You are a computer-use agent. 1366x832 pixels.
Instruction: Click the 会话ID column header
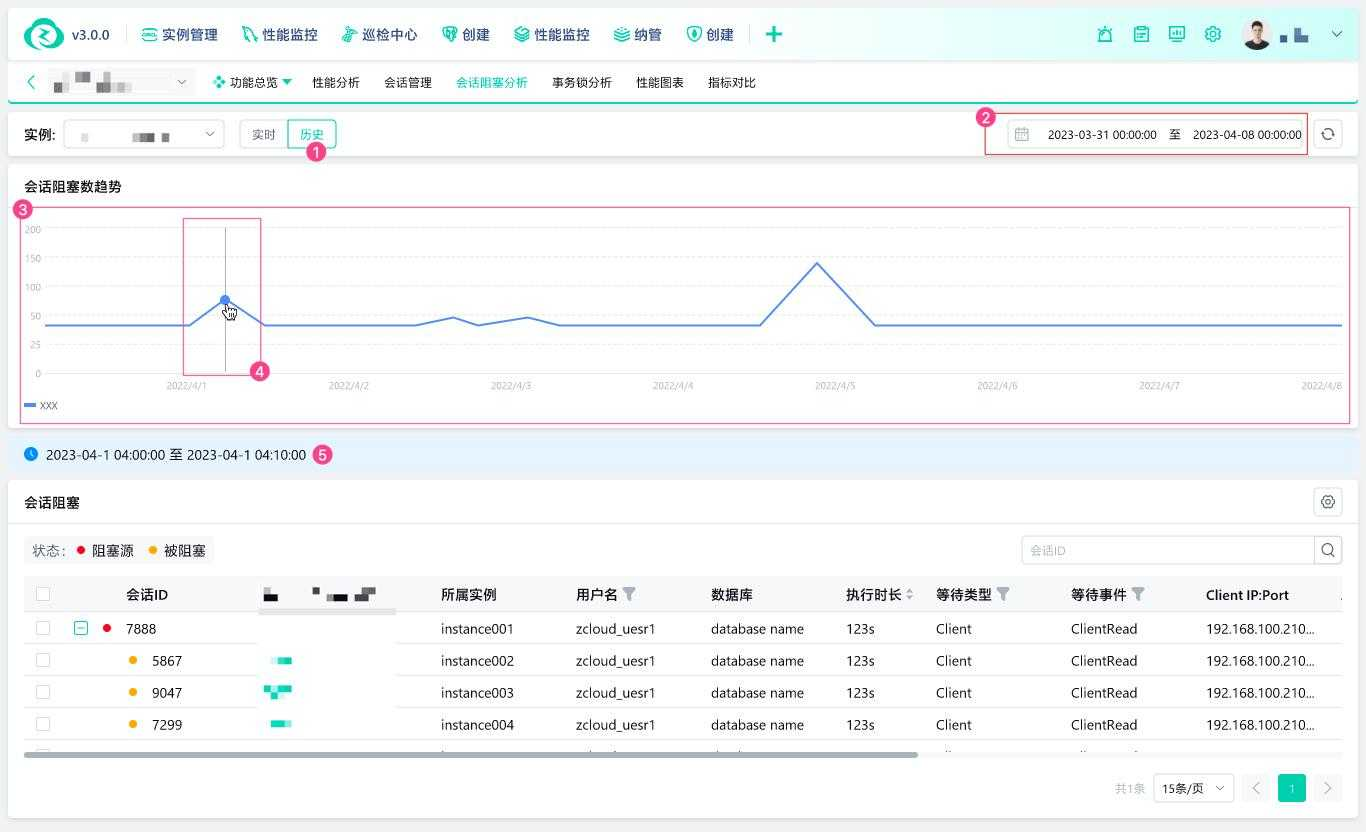(x=147, y=594)
